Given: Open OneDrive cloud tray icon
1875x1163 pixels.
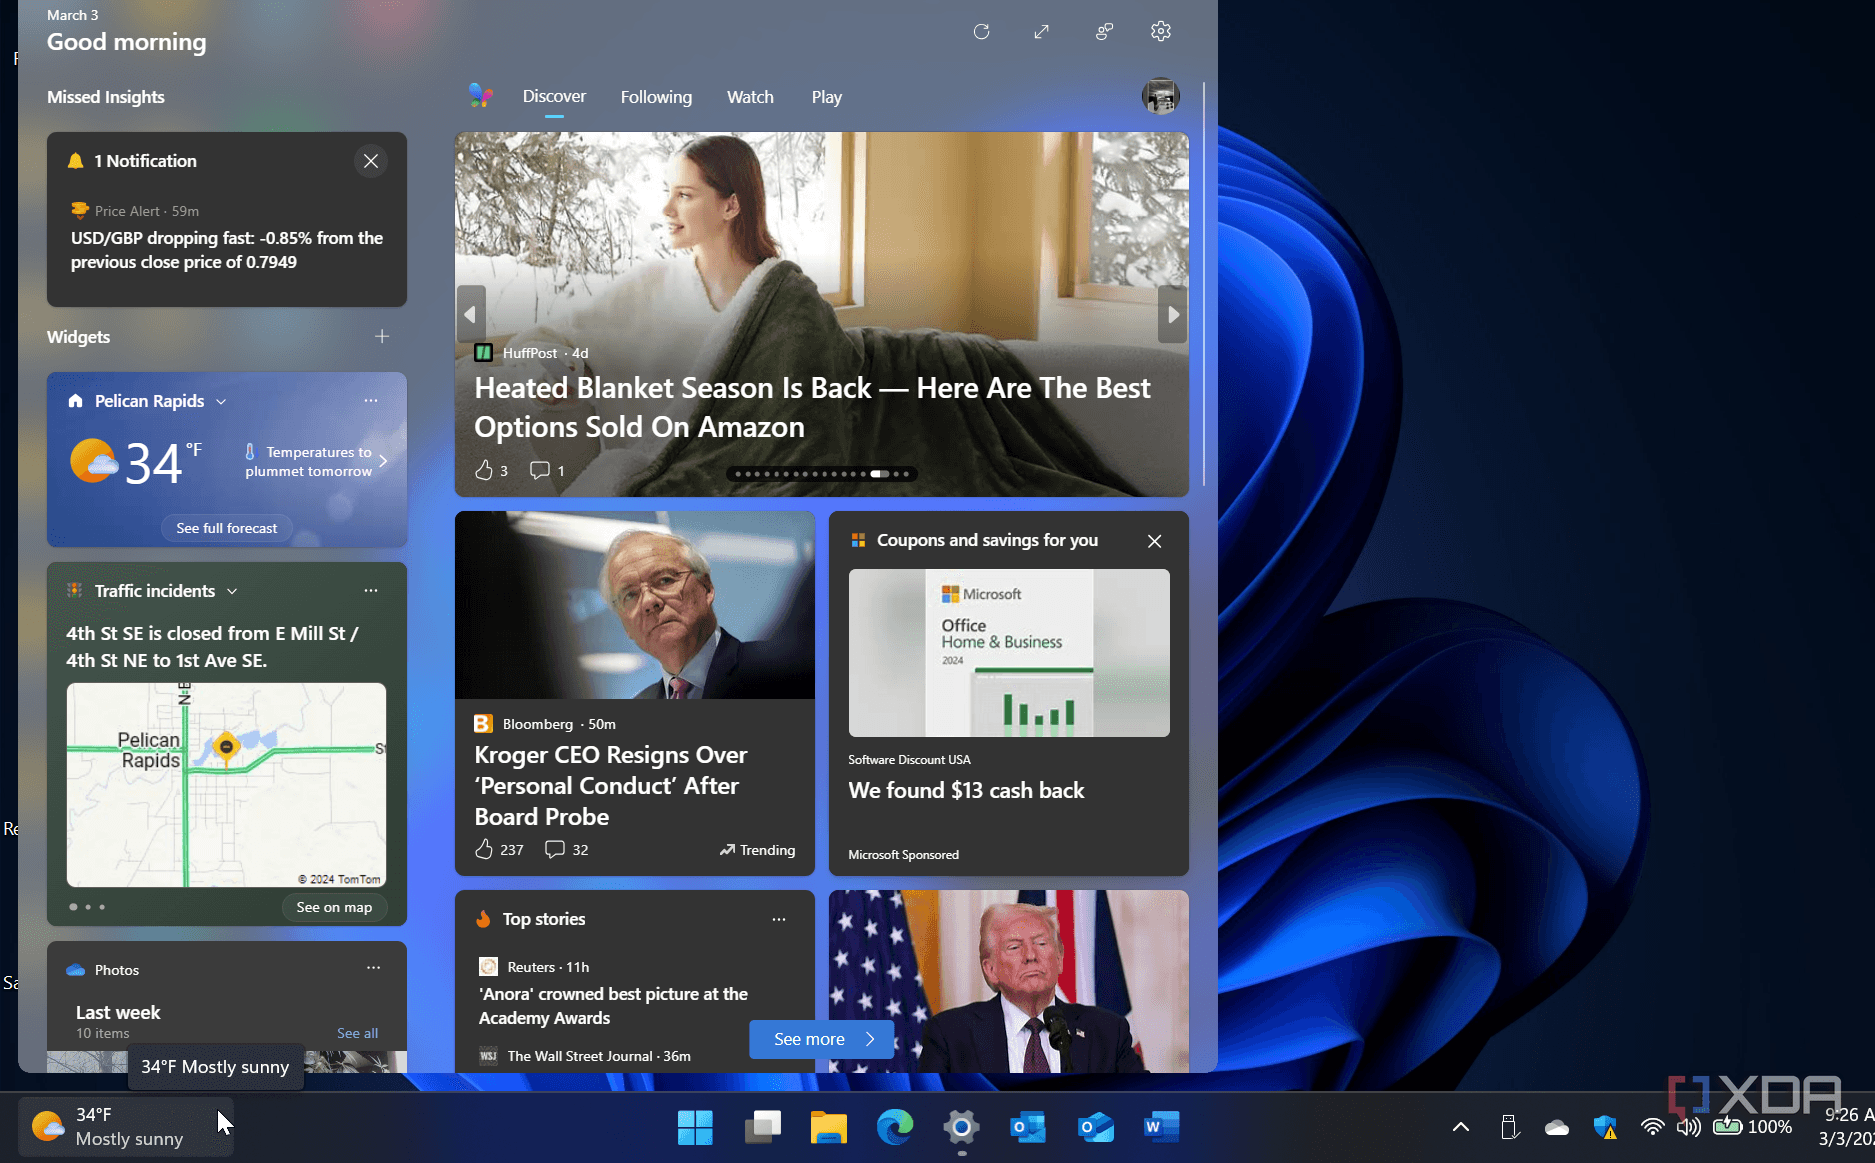Looking at the screenshot, I should [1557, 1127].
